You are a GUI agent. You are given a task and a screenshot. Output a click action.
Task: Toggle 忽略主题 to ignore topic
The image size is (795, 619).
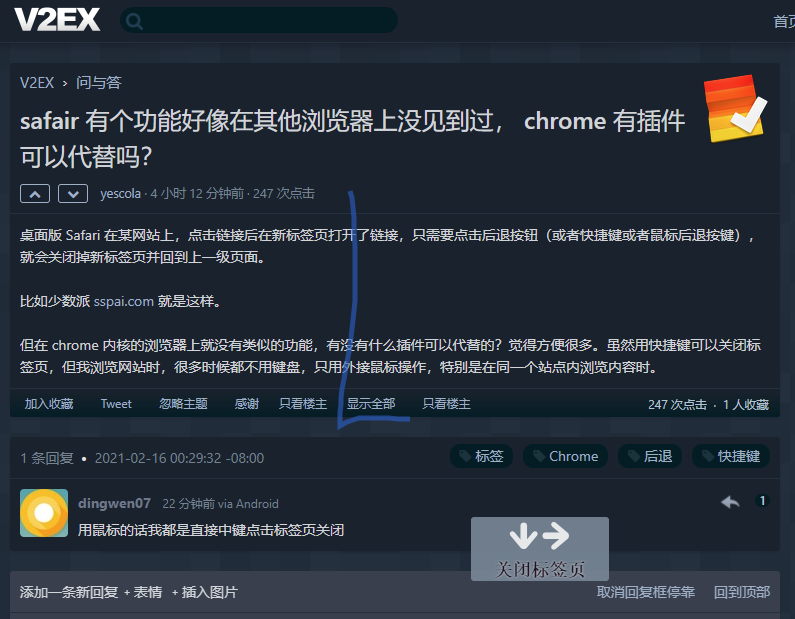[183, 404]
